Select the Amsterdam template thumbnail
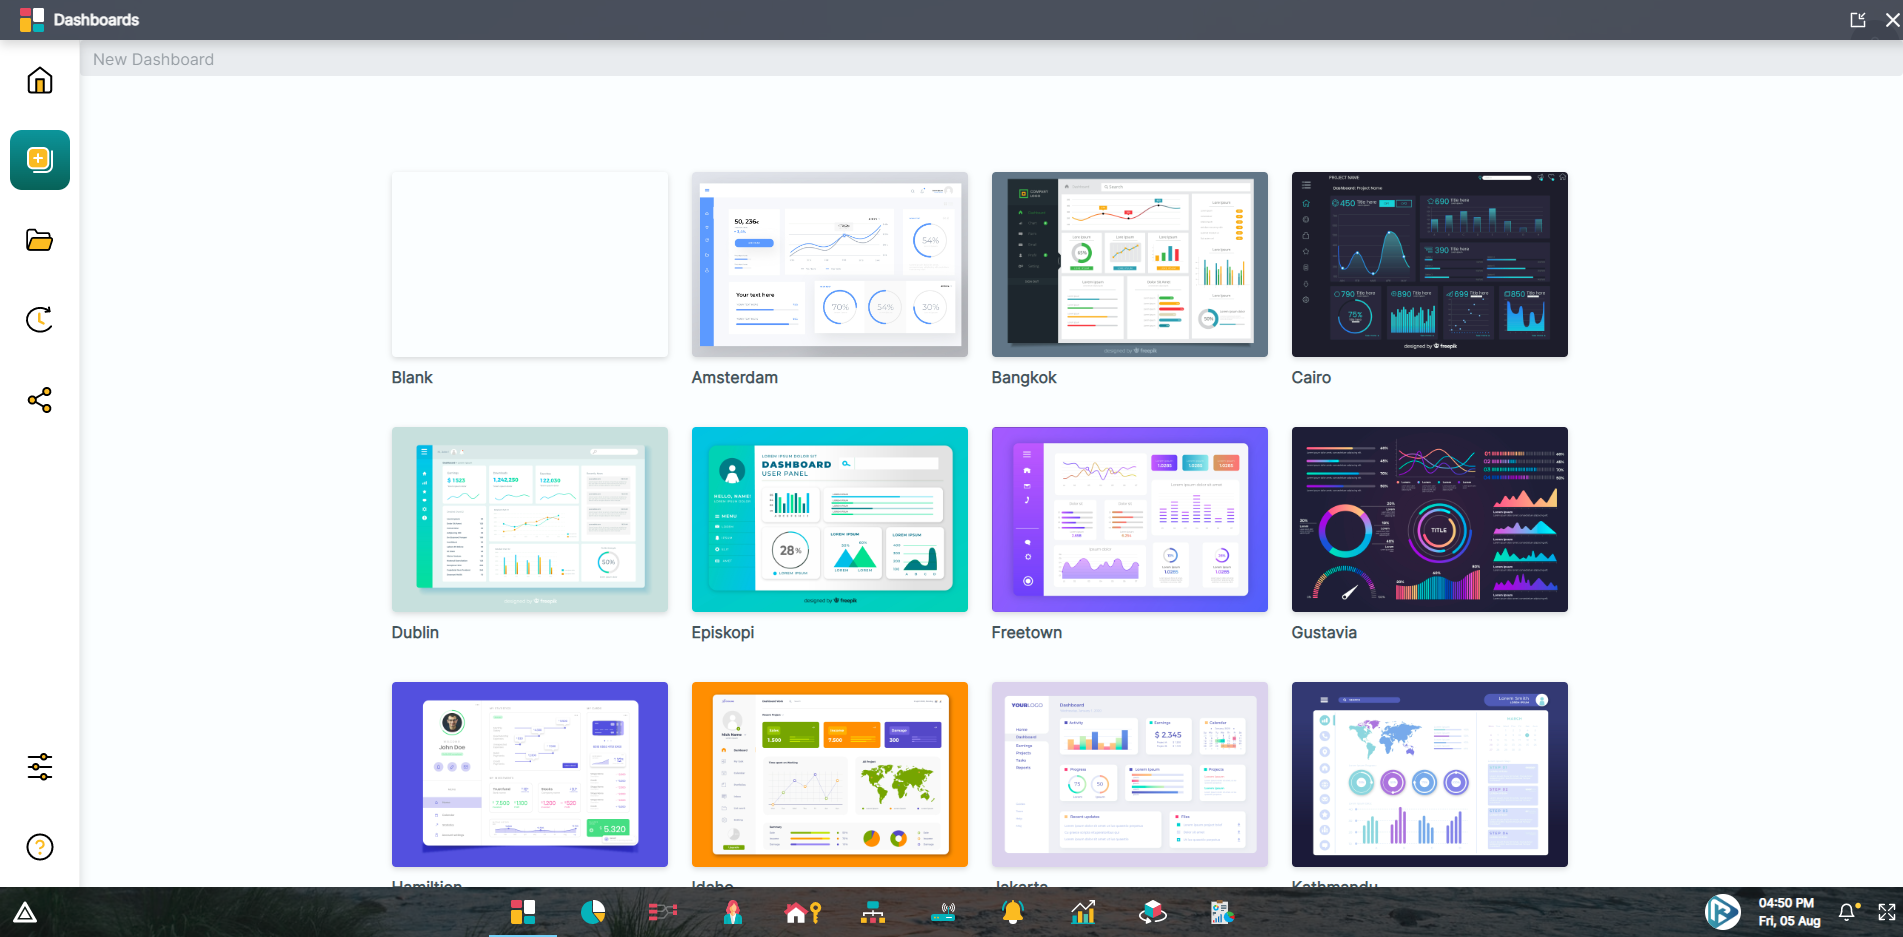The height and width of the screenshot is (937, 1903). (x=829, y=265)
